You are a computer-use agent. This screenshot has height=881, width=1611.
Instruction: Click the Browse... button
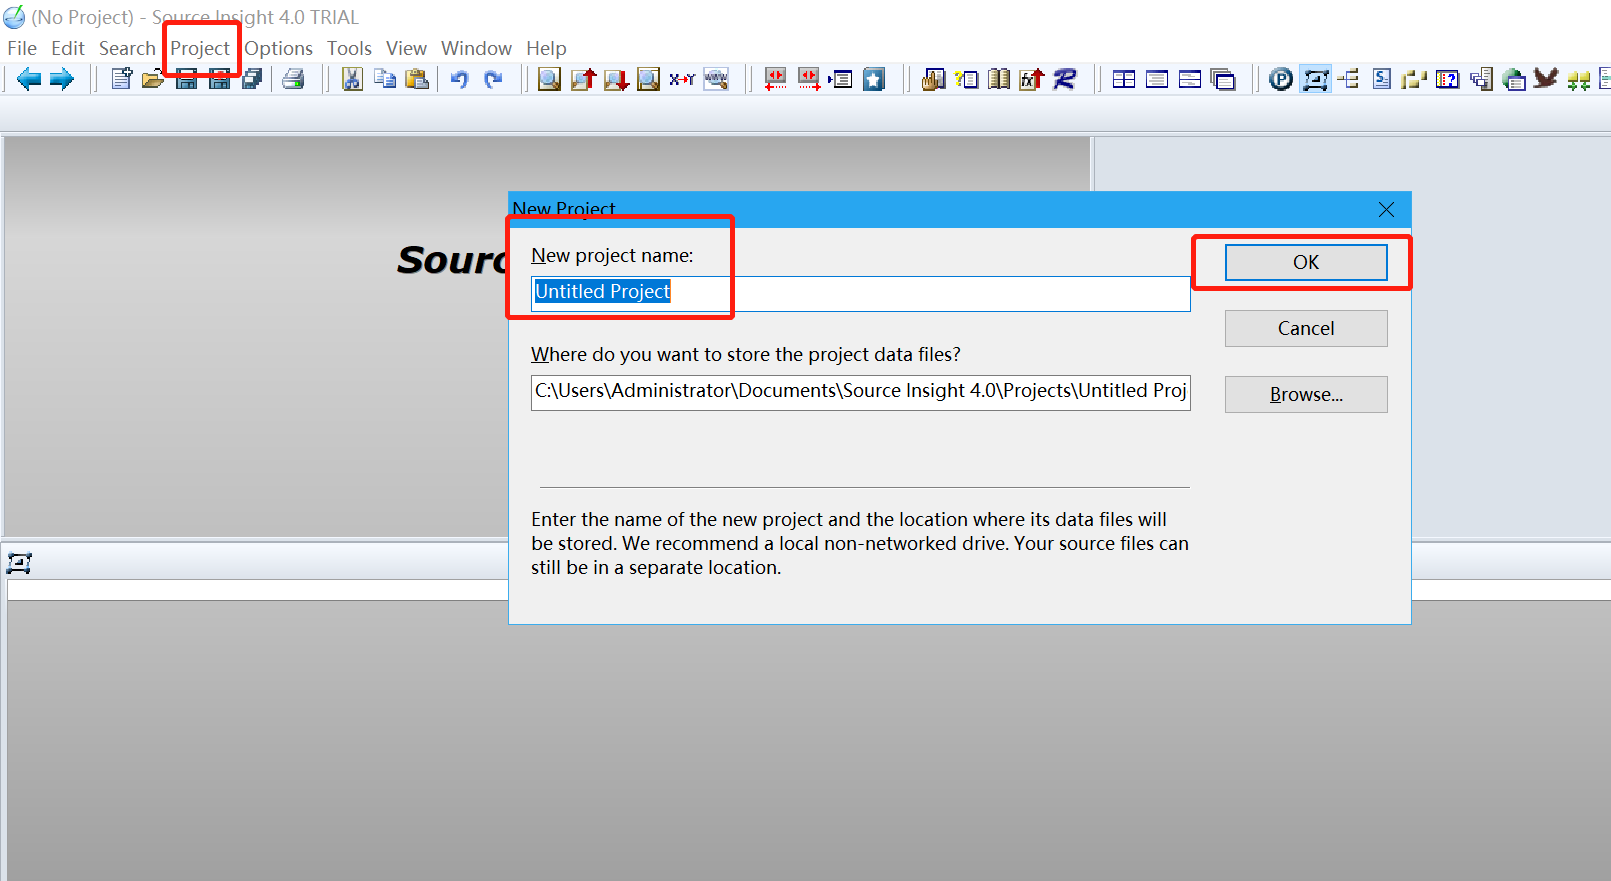click(x=1306, y=394)
